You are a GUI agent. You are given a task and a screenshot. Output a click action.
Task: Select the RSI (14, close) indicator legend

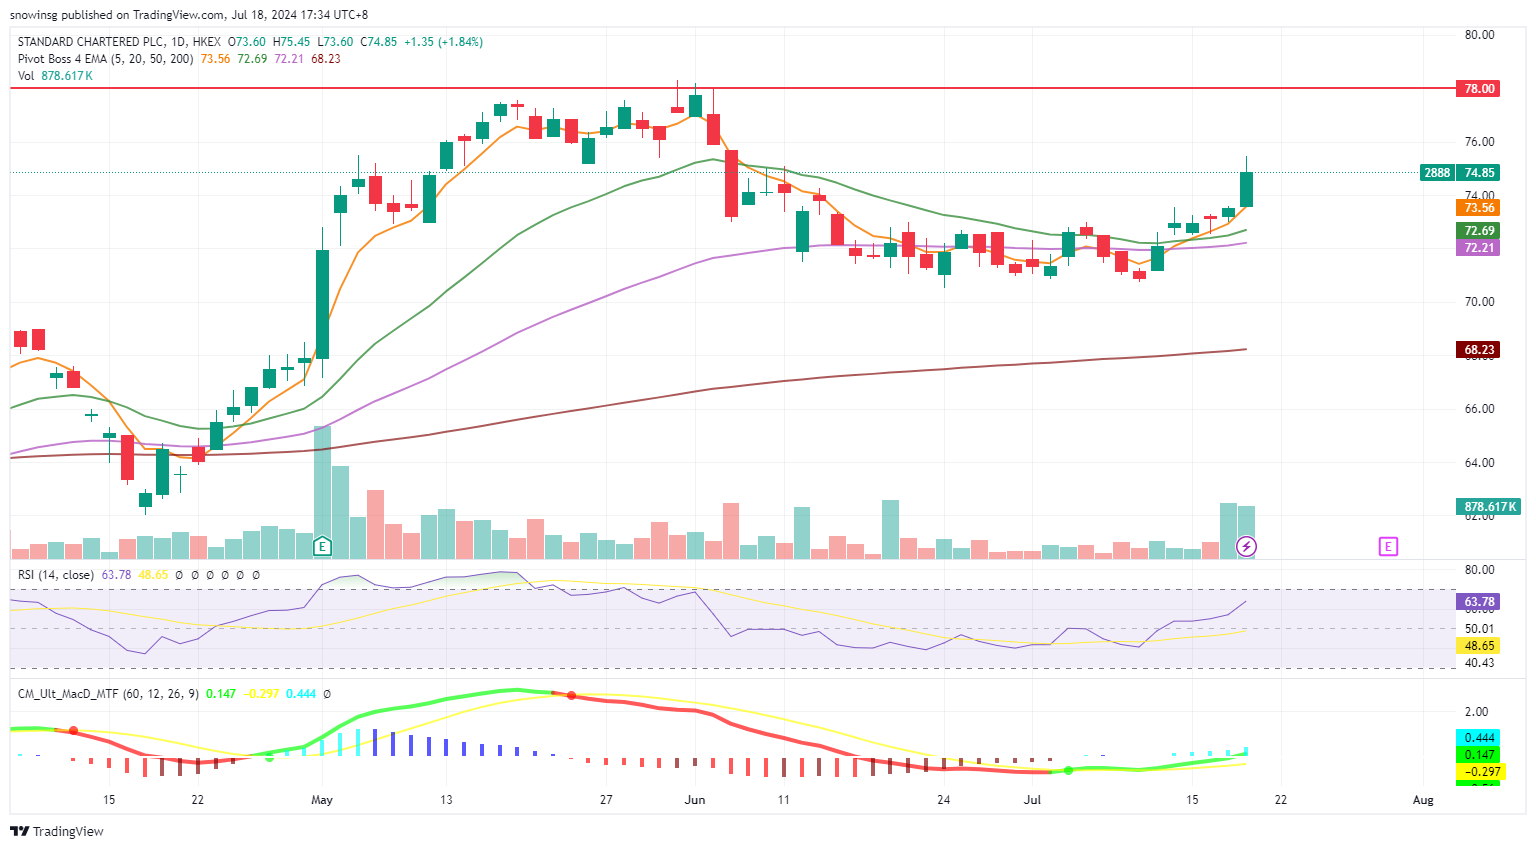click(56, 575)
